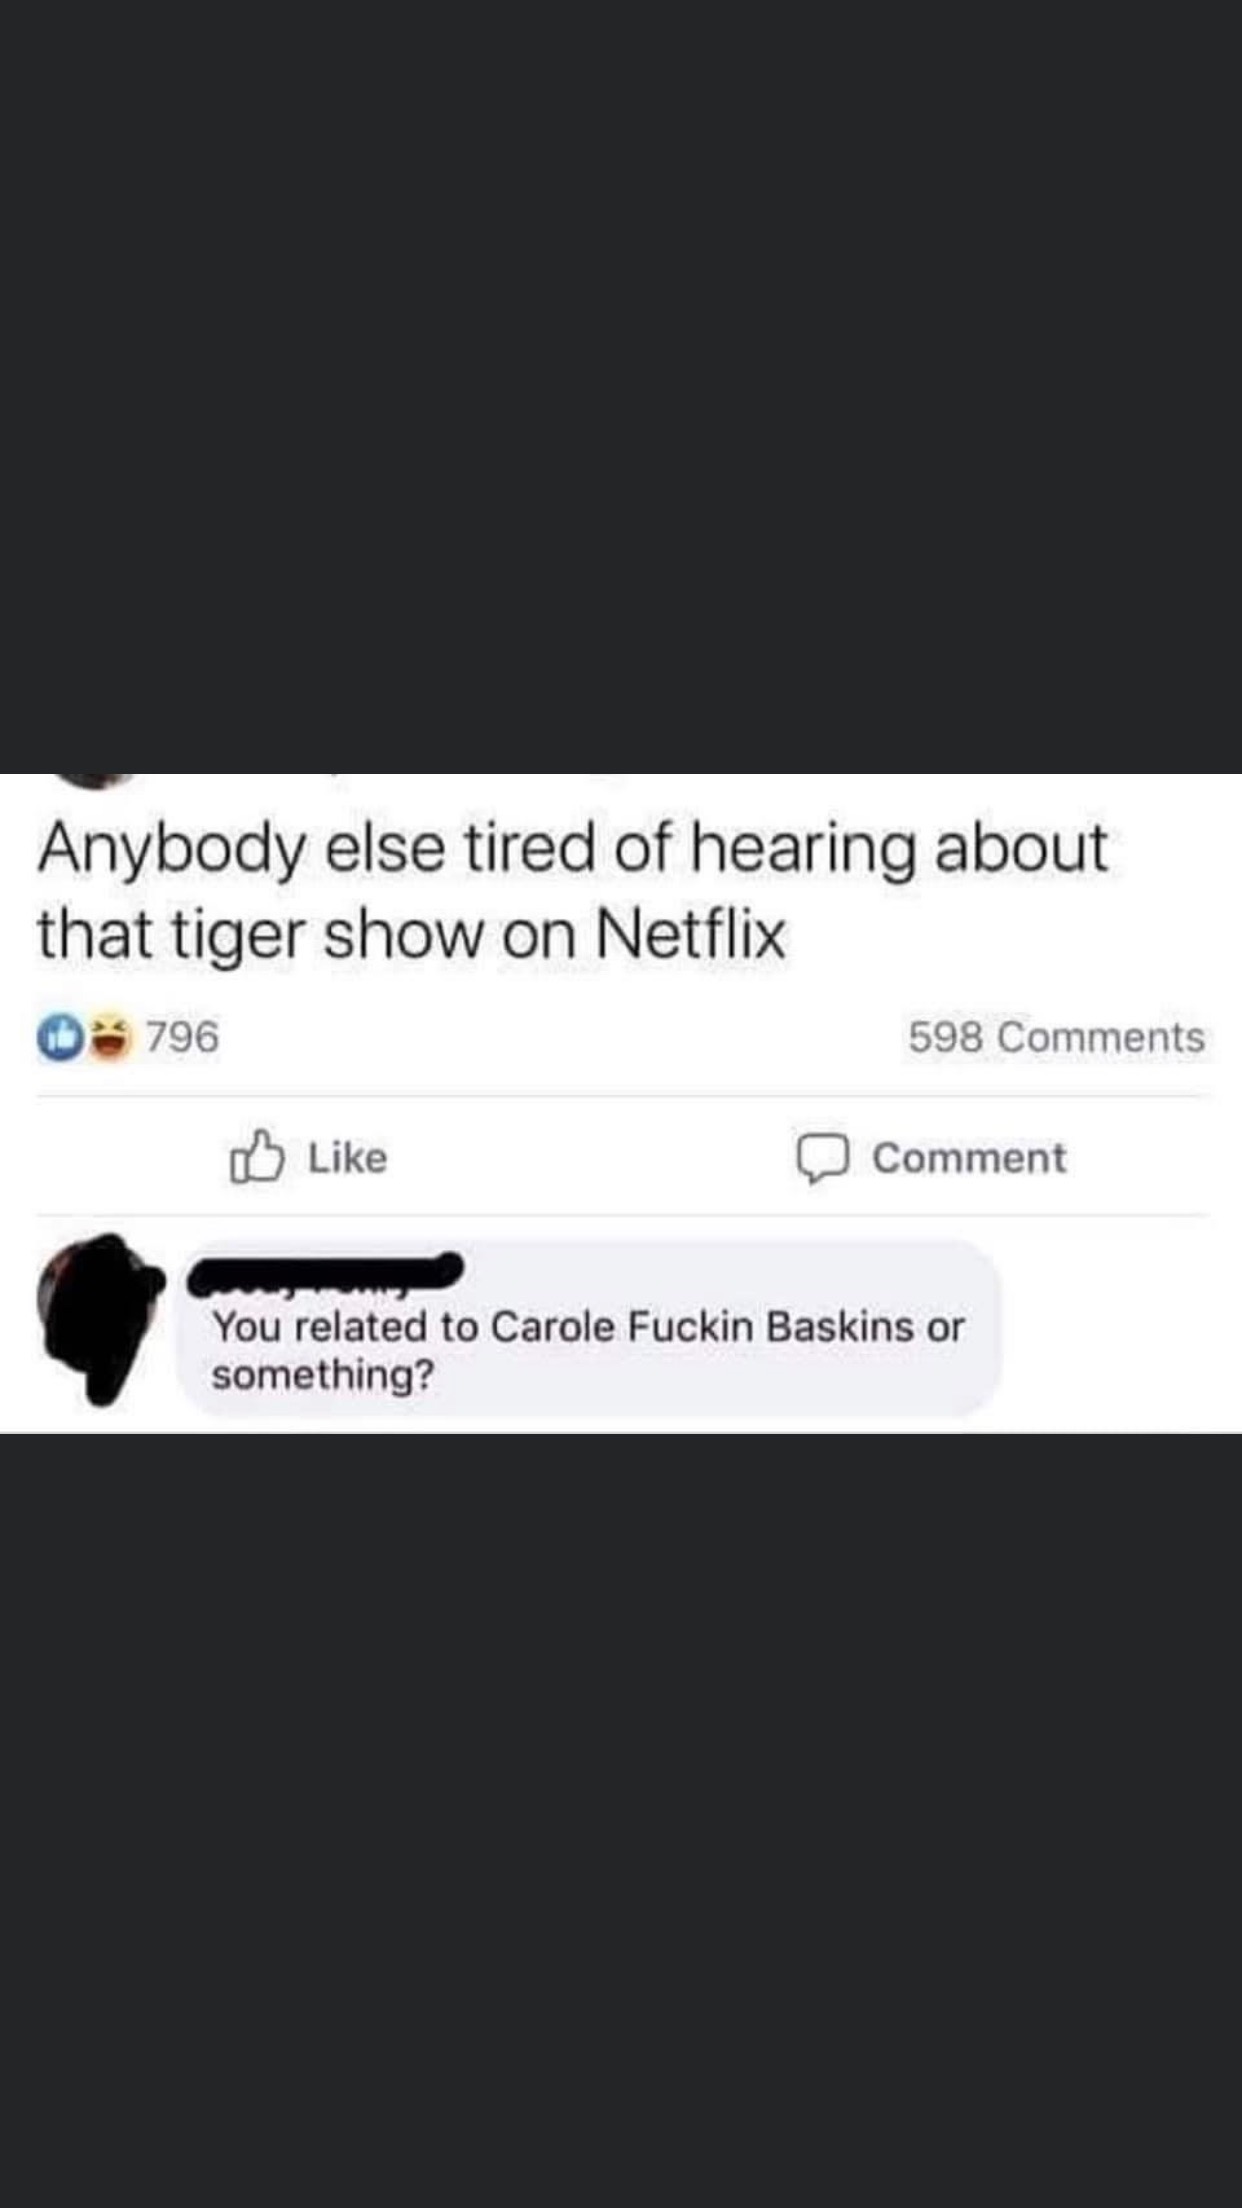1242x2208 pixels.
Task: Open the laughing haha reaction icon
Action: (x=112, y=1037)
